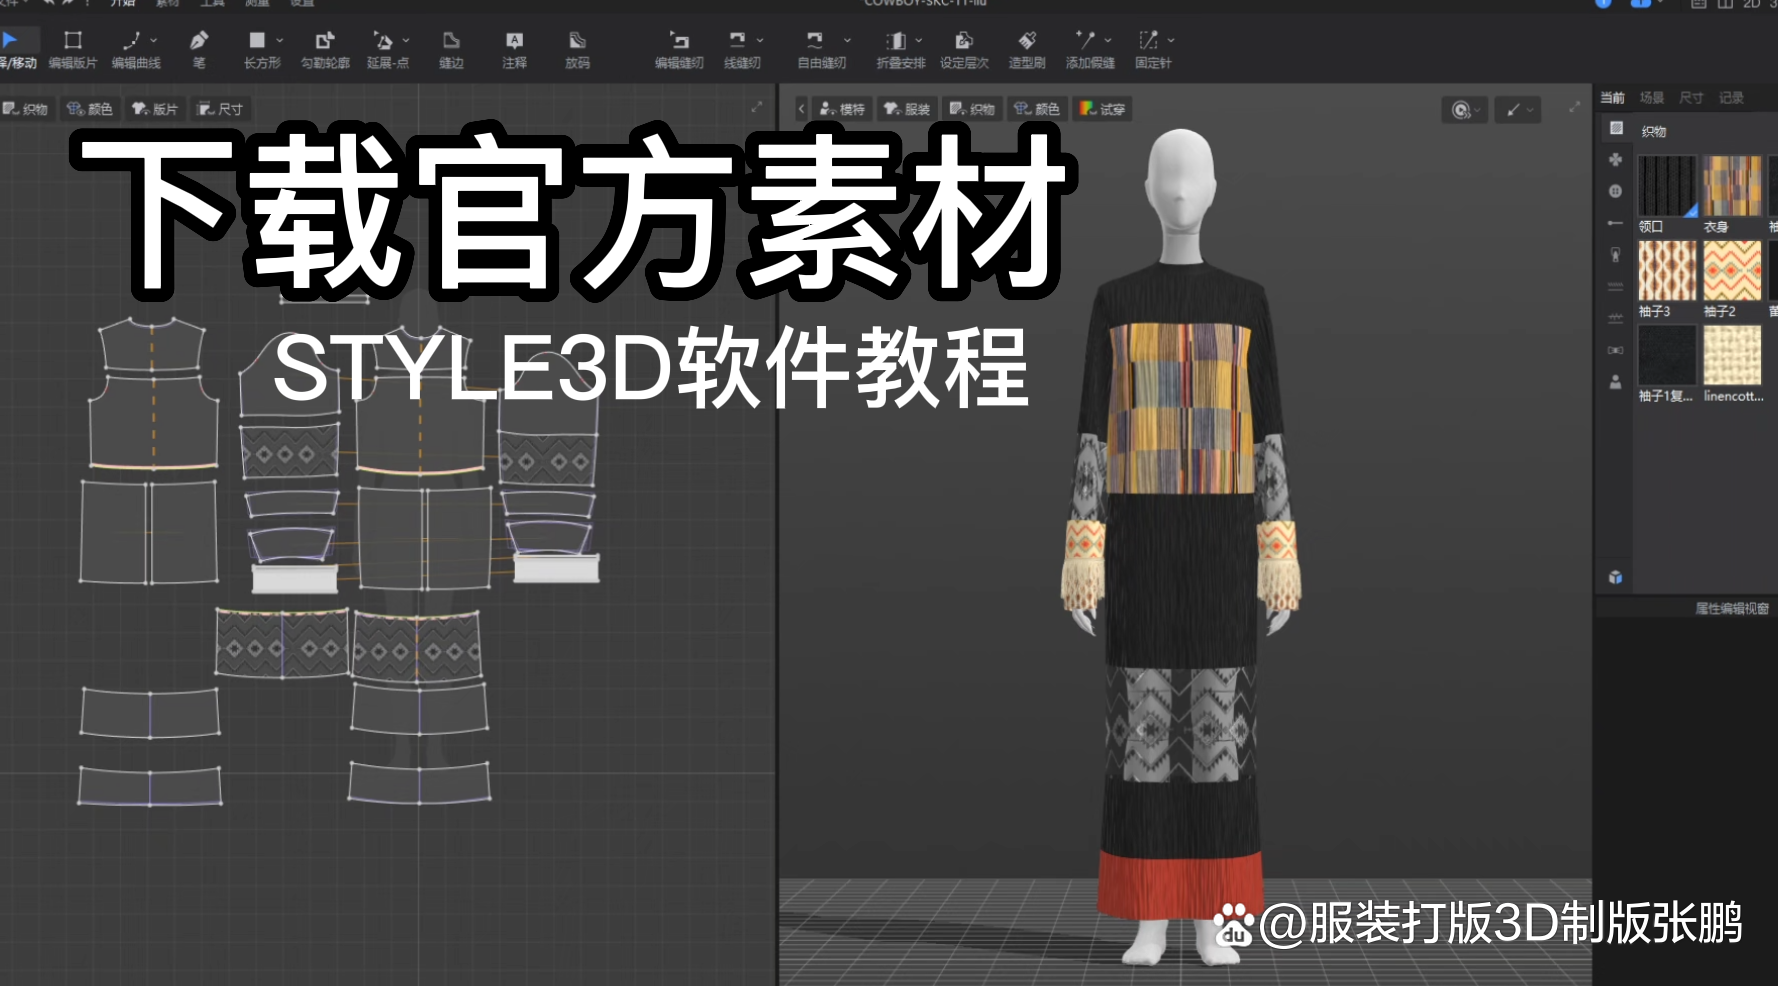1778x986 pixels.
Task: Toggle 服装 display in 3D window
Action: pyautogui.click(x=907, y=109)
